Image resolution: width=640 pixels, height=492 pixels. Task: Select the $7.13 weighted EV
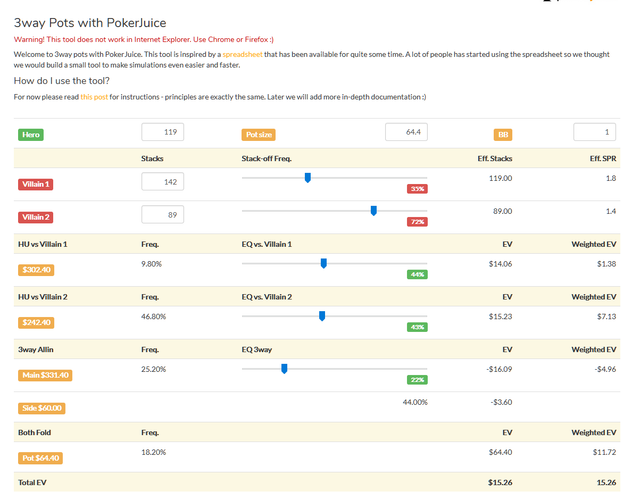tap(607, 316)
